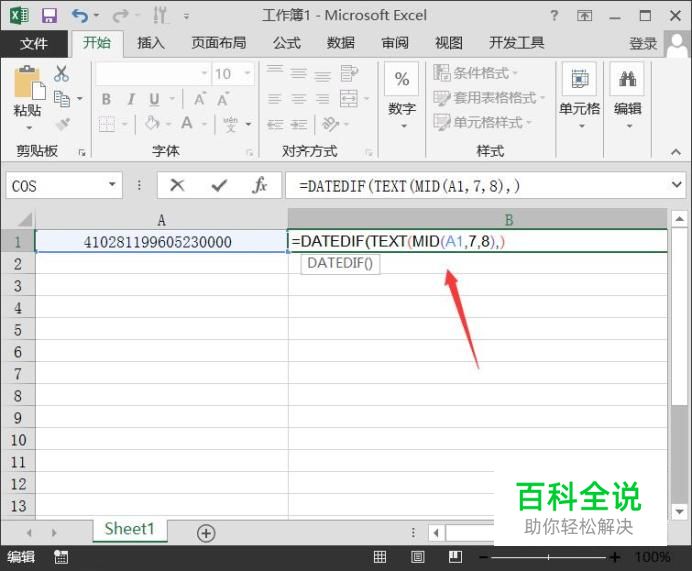Switch to Normal view in status bar
The height and width of the screenshot is (571, 692).
380,557
